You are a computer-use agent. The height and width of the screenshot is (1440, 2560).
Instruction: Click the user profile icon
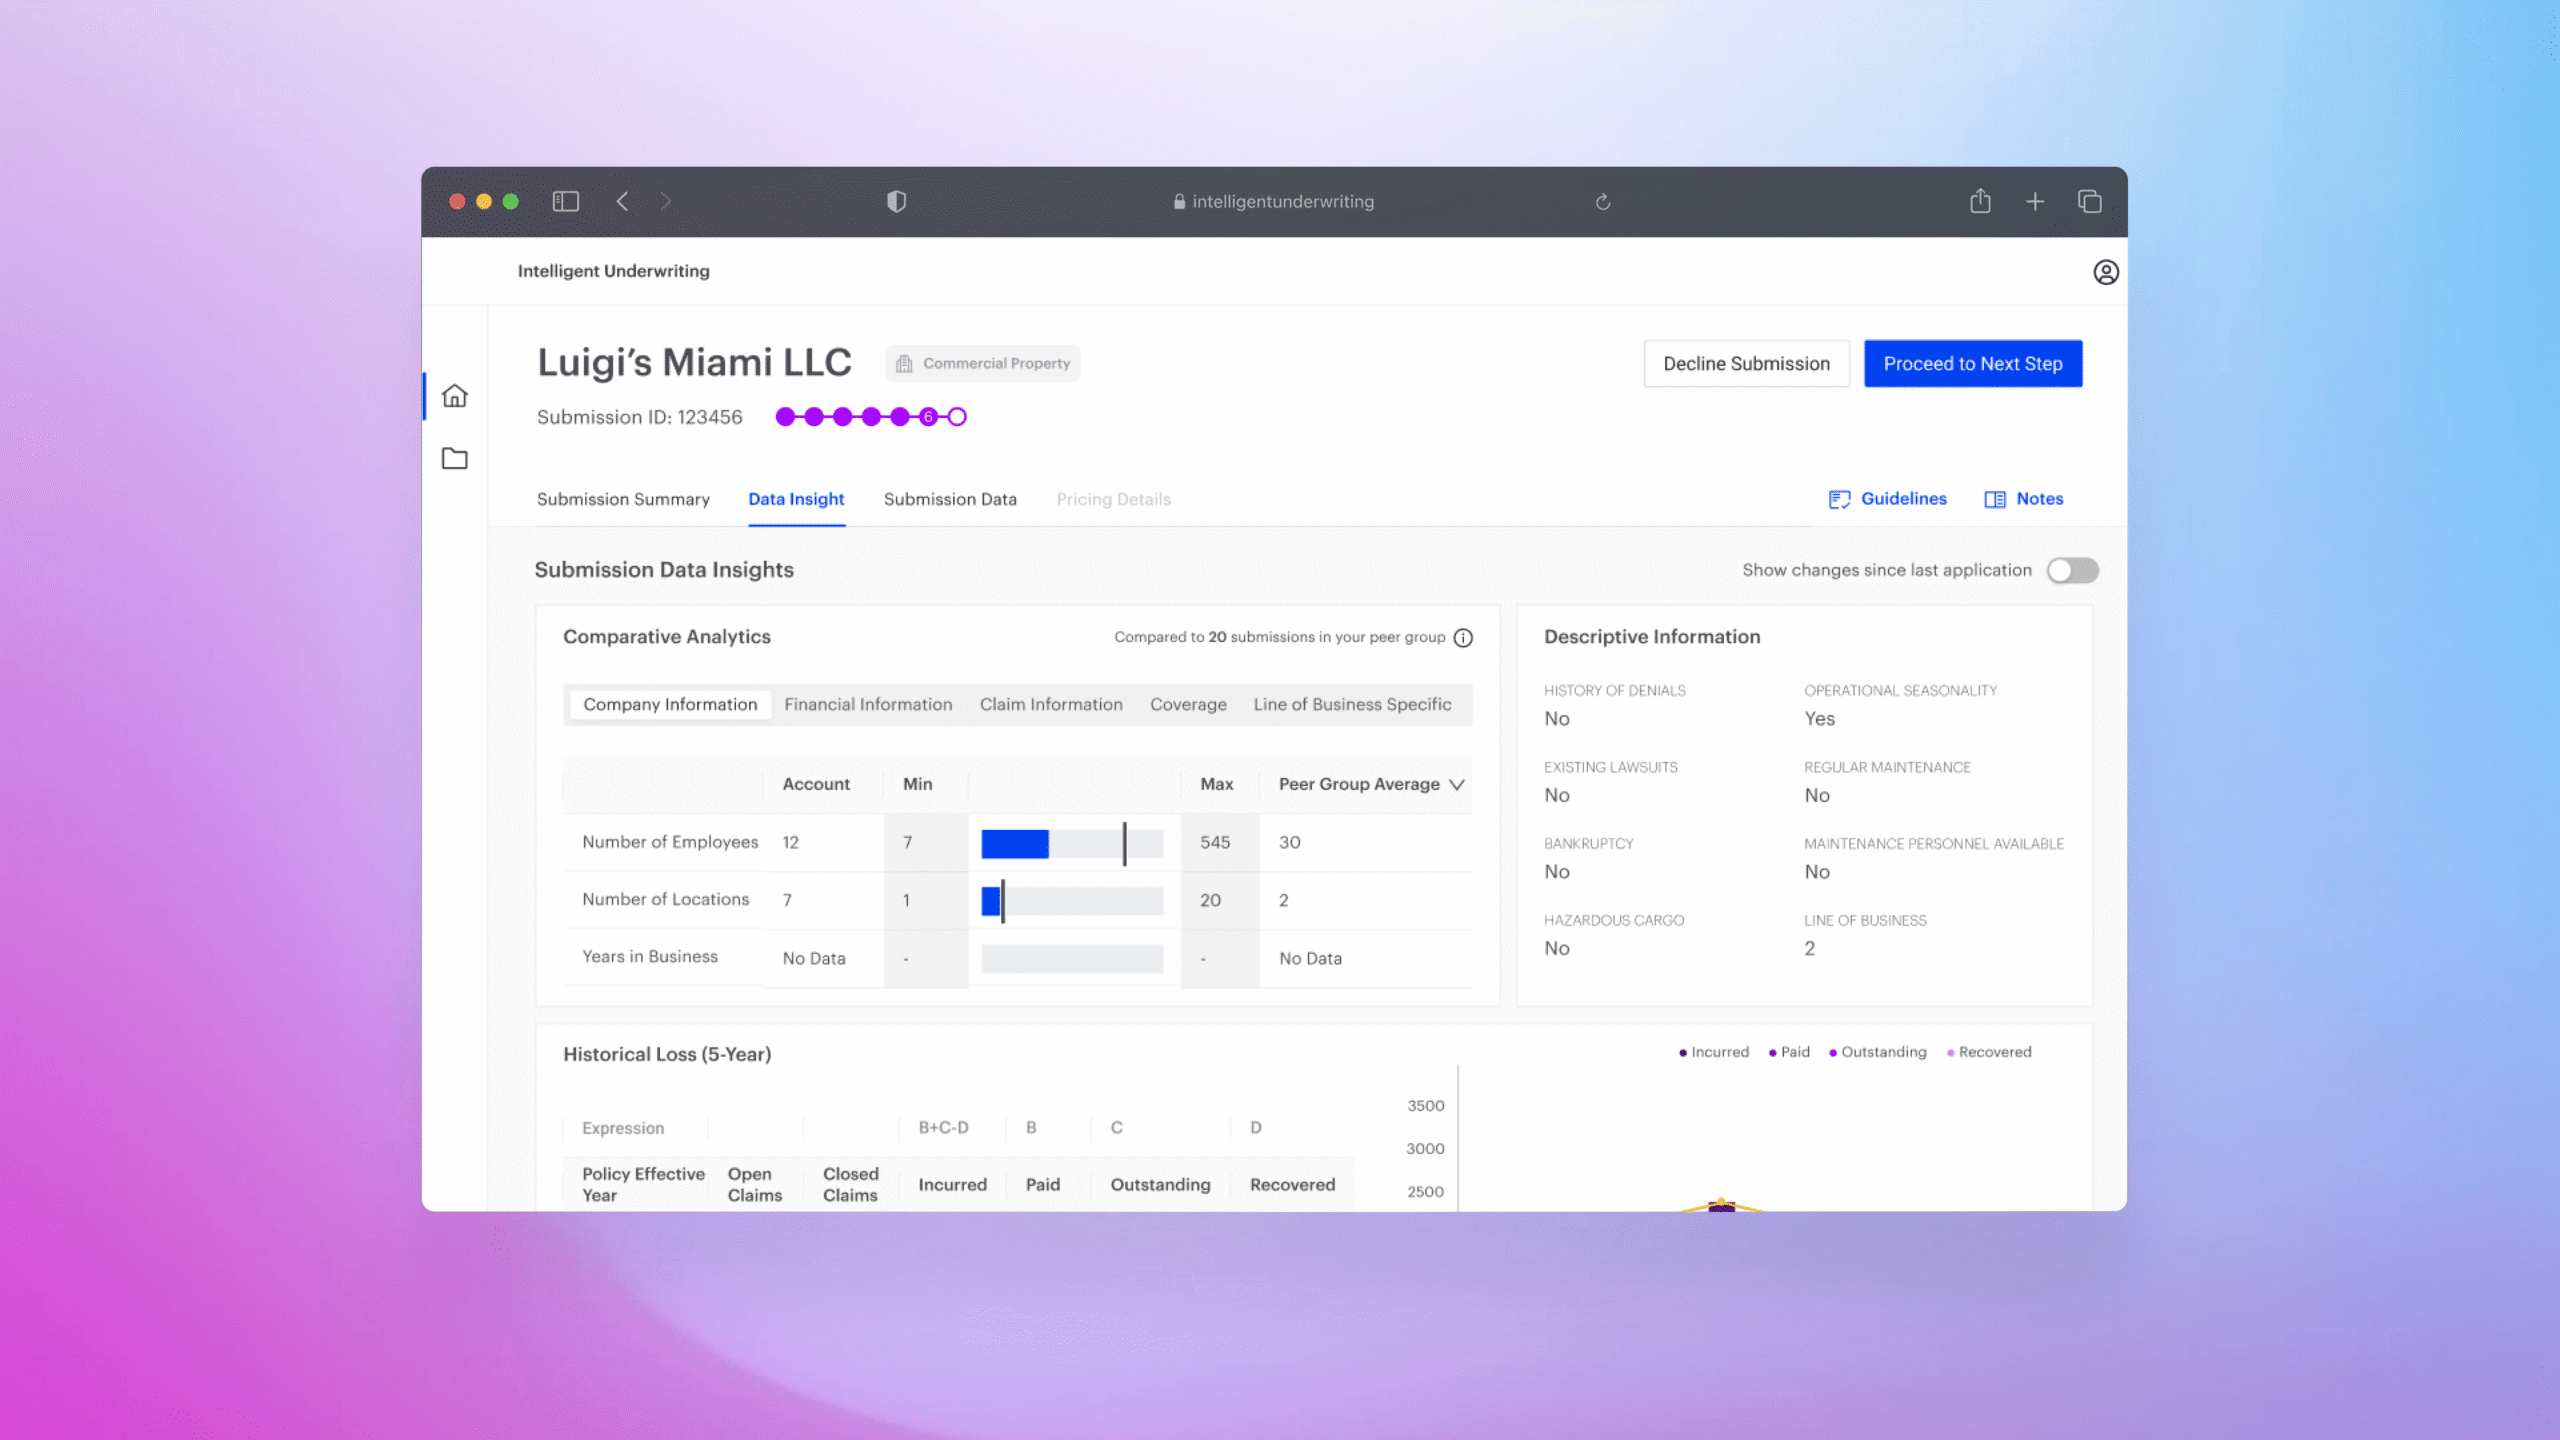pos(2105,272)
